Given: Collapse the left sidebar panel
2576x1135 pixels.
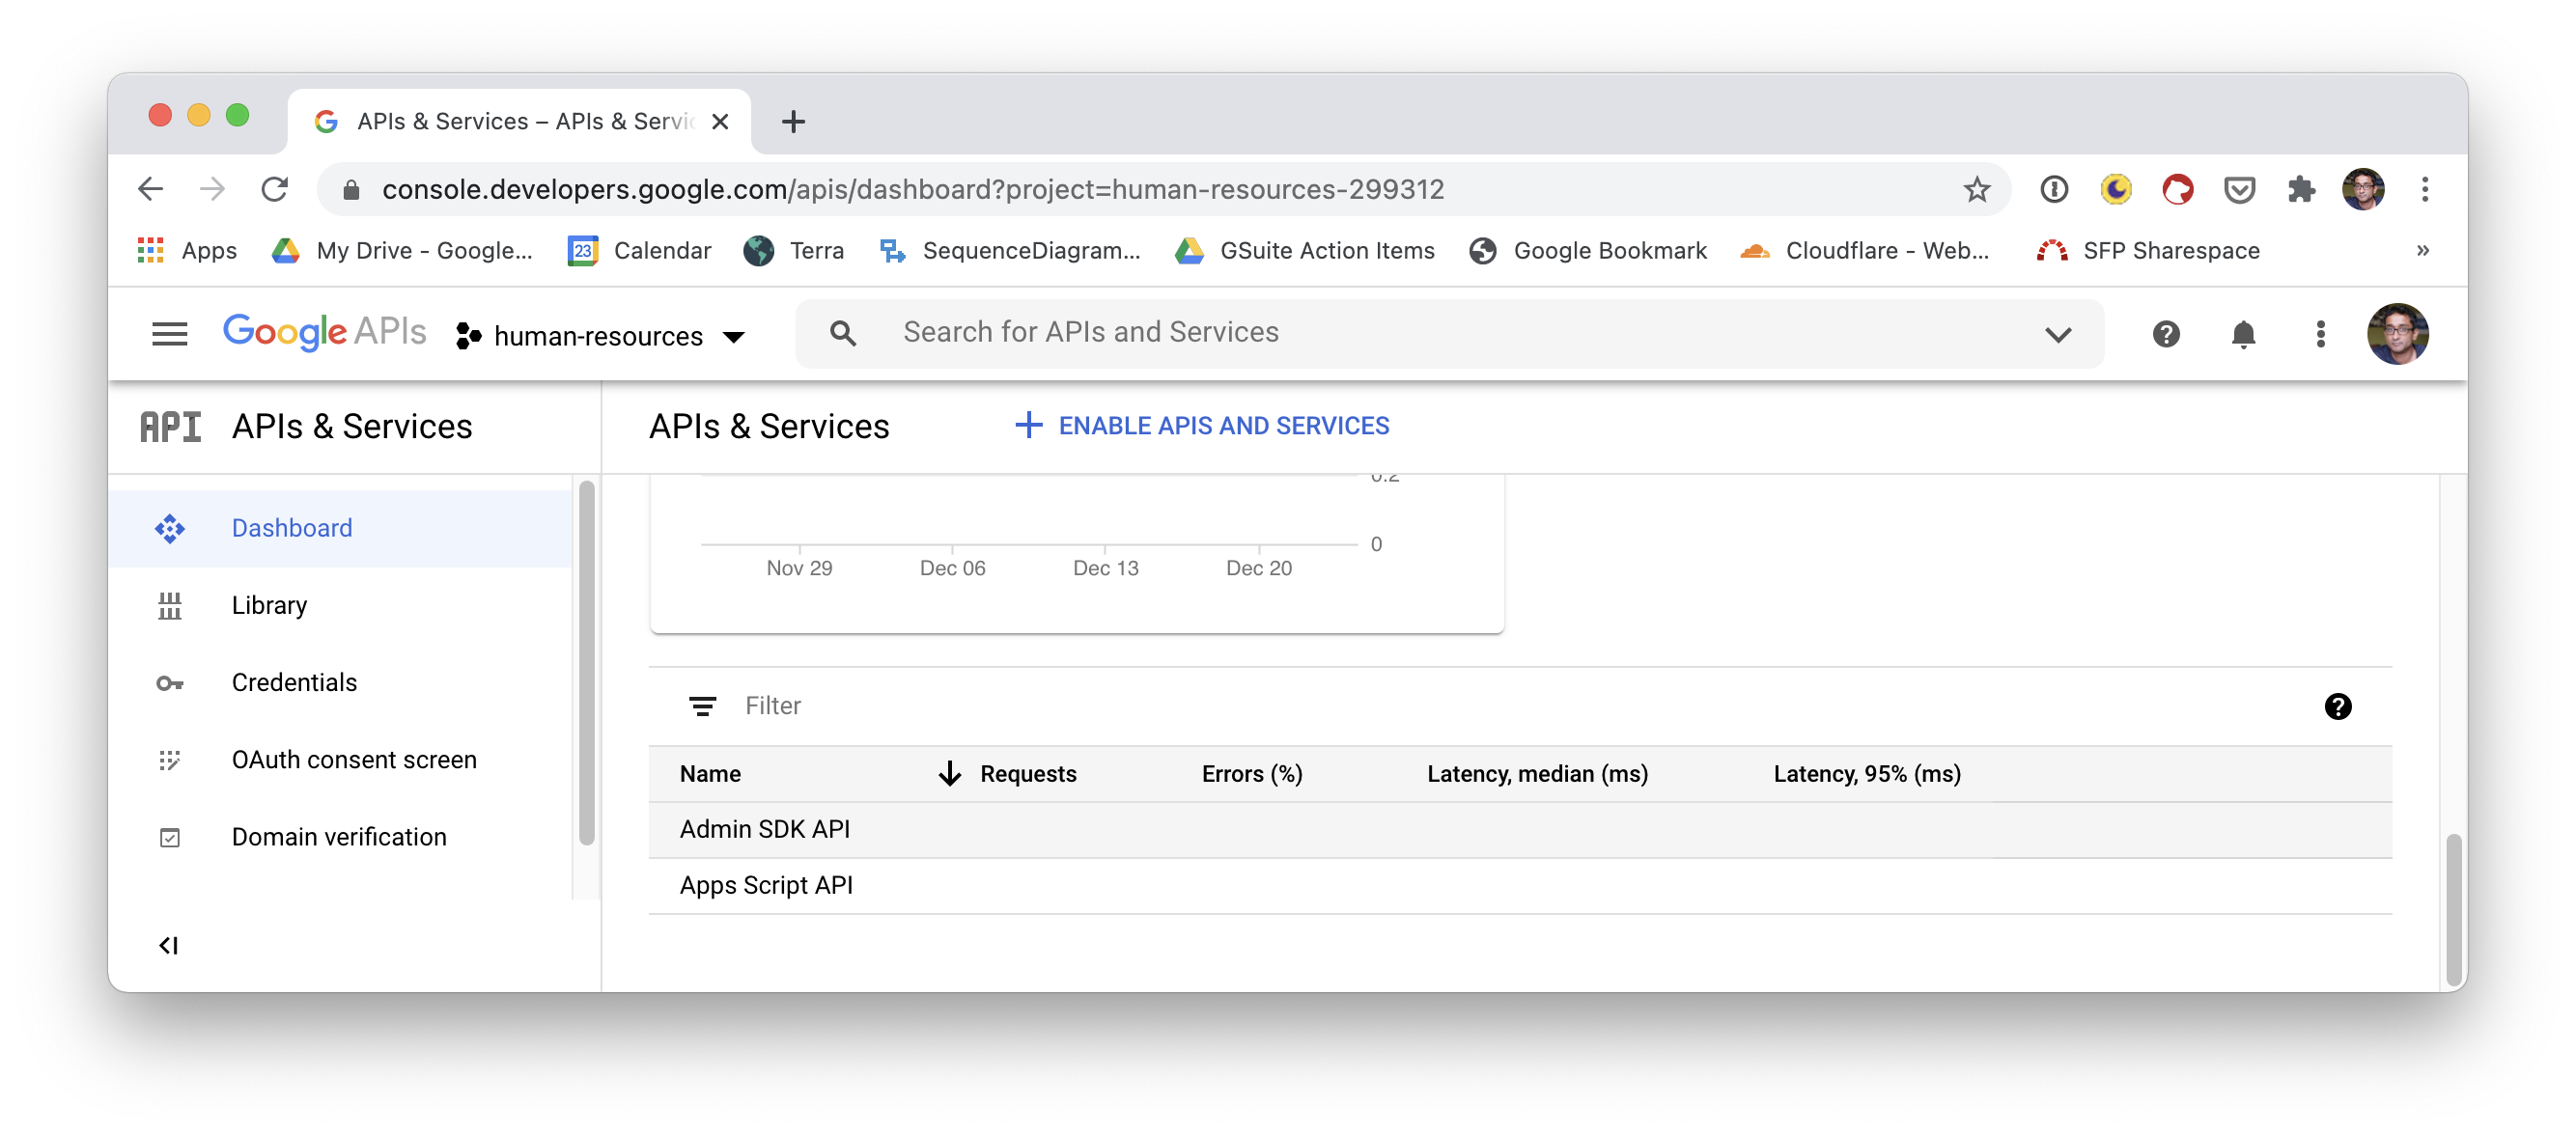Looking at the screenshot, I should 168,945.
